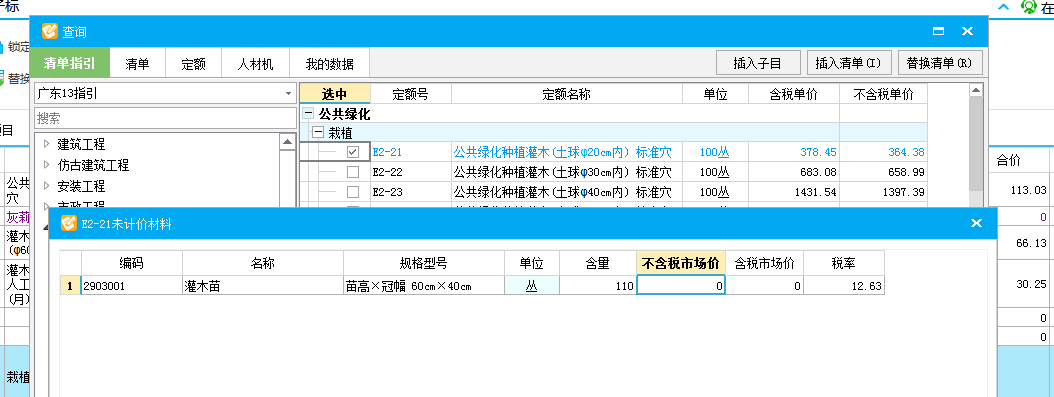The height and width of the screenshot is (397, 1054).
Task: Collapse the ribbon with the top chevron
Action: tap(1004, 7)
